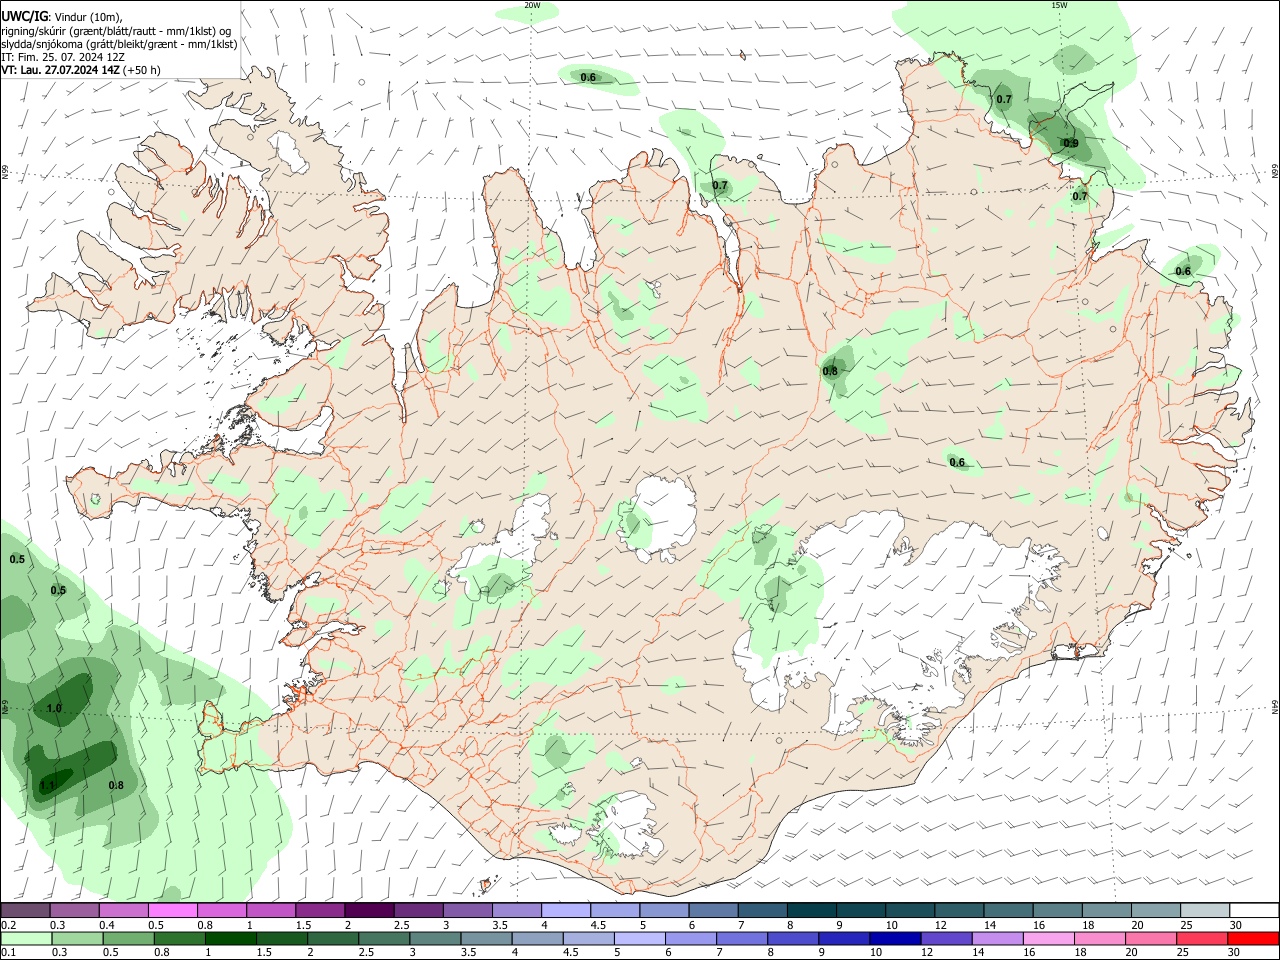Viewport: 1280px width, 960px height.
Task: Click the 0.8 value on the inland dark green patch
Action: [830, 371]
